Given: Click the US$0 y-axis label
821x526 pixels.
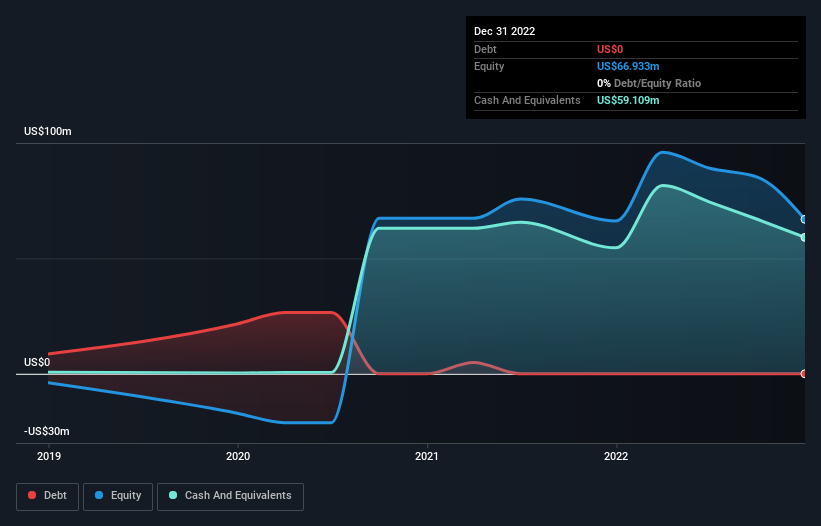Looking at the screenshot, I should pyautogui.click(x=37, y=362).
